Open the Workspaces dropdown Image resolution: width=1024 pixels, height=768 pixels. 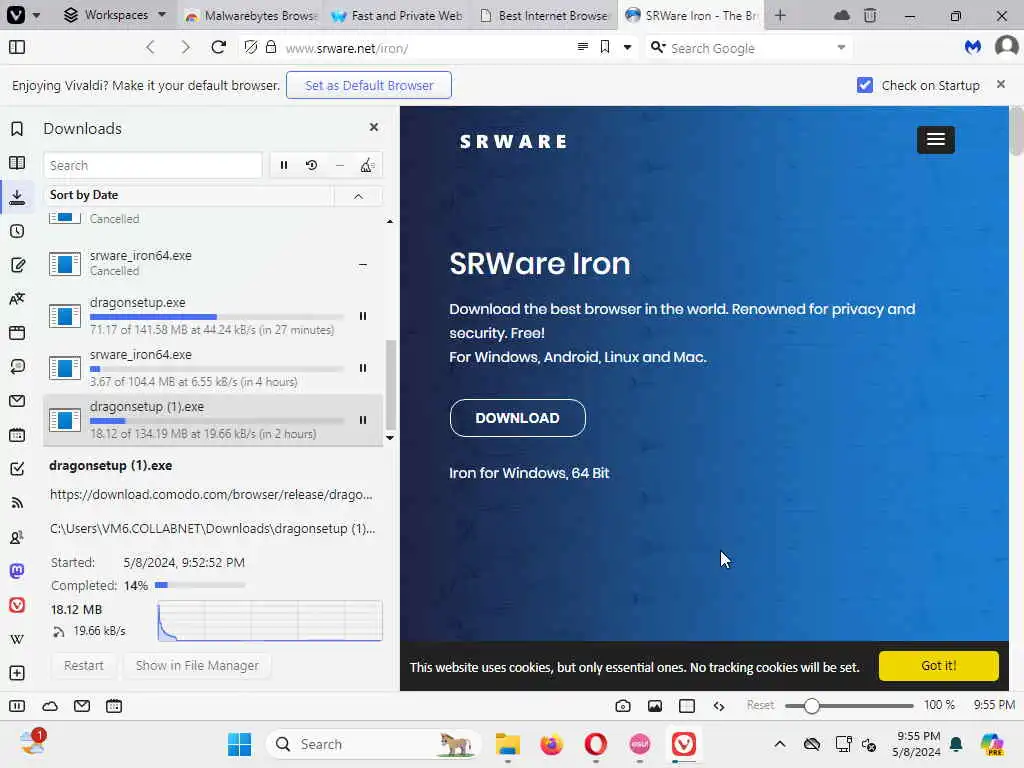tap(115, 14)
